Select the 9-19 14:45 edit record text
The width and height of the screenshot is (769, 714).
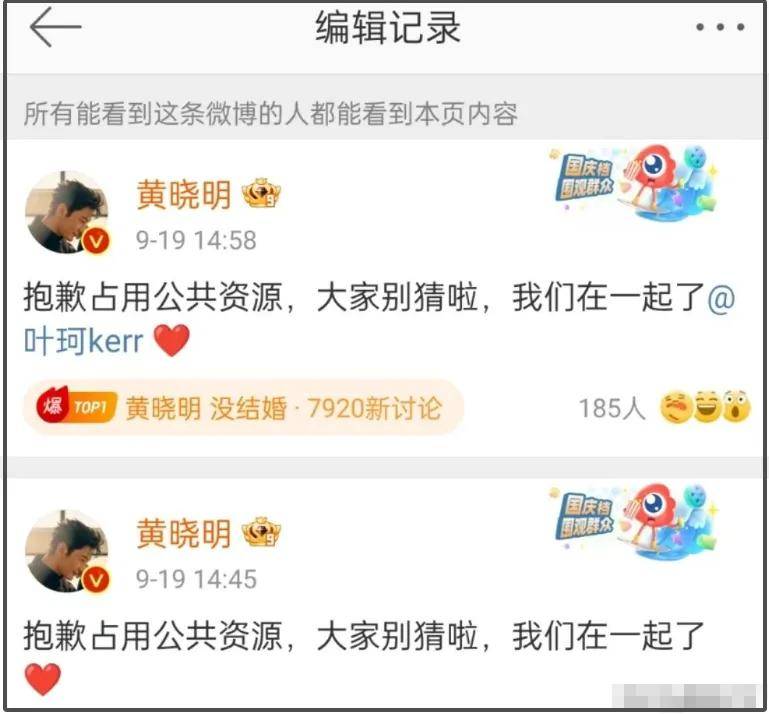click(x=196, y=579)
